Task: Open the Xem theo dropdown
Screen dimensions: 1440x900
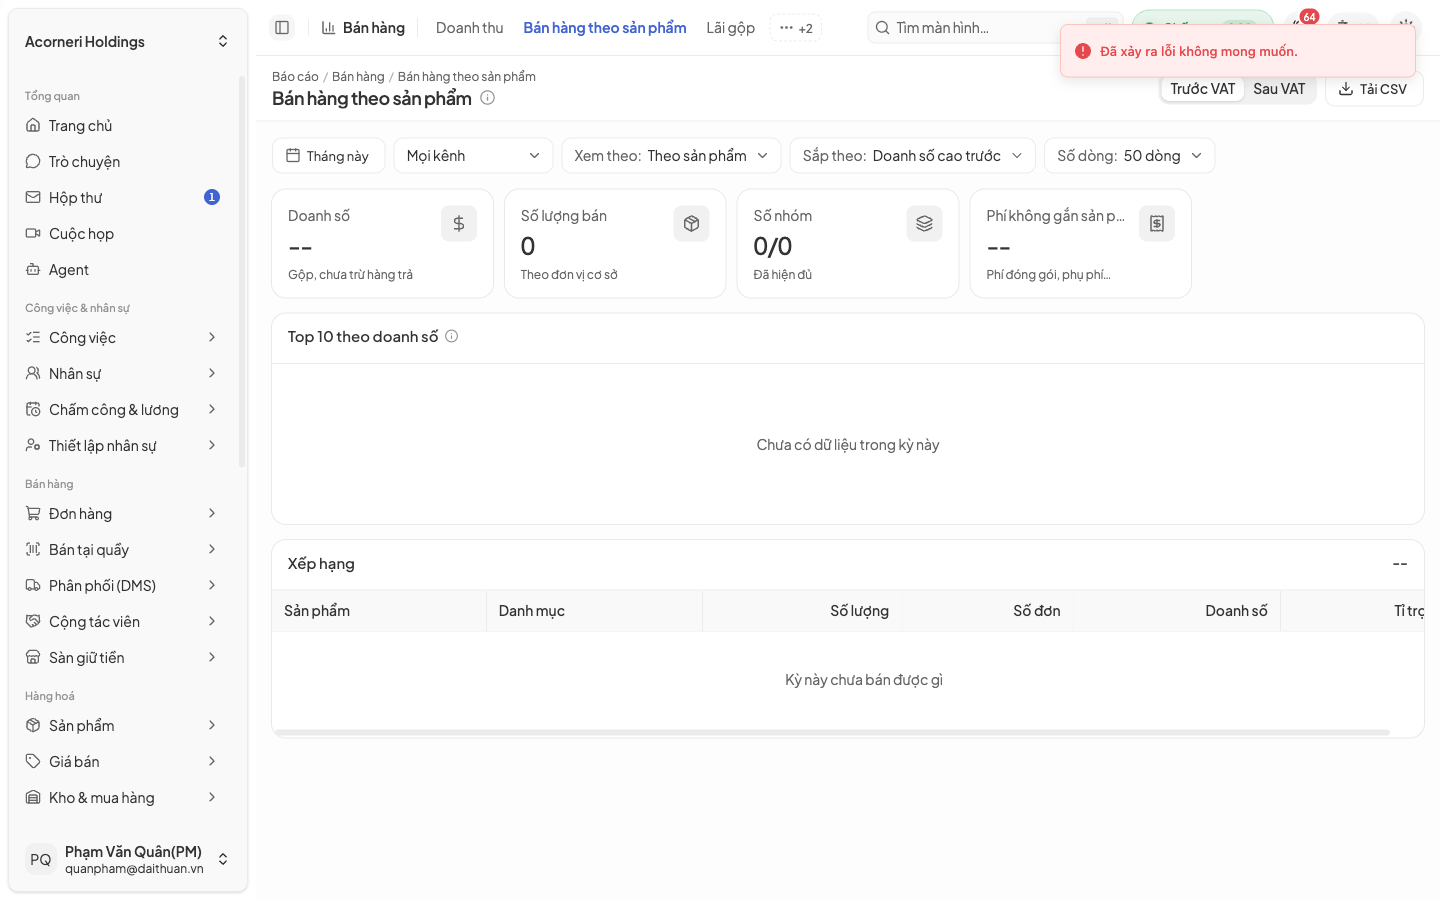Action: coord(671,156)
